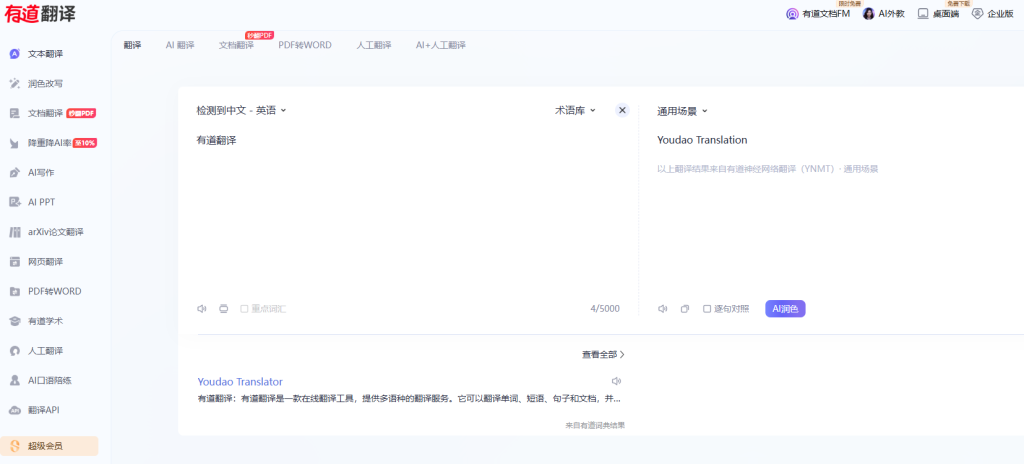1024x464 pixels.
Task: Open 润色改写 in the left sidebar
Action: (45, 84)
